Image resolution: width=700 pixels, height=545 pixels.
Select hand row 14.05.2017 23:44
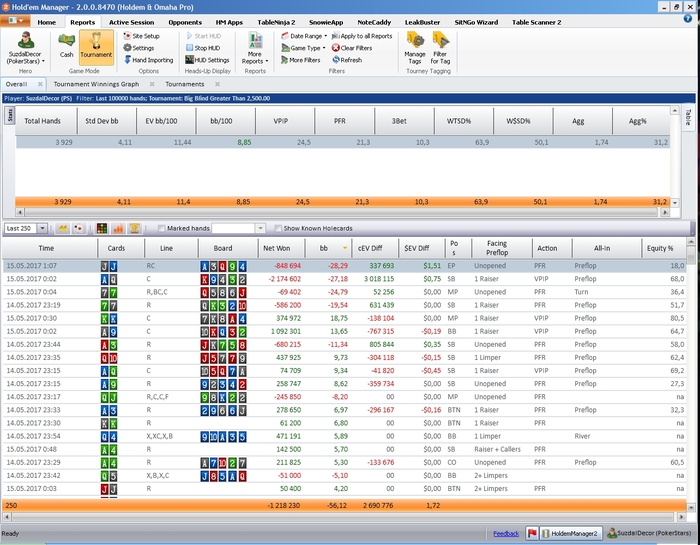[344, 345]
